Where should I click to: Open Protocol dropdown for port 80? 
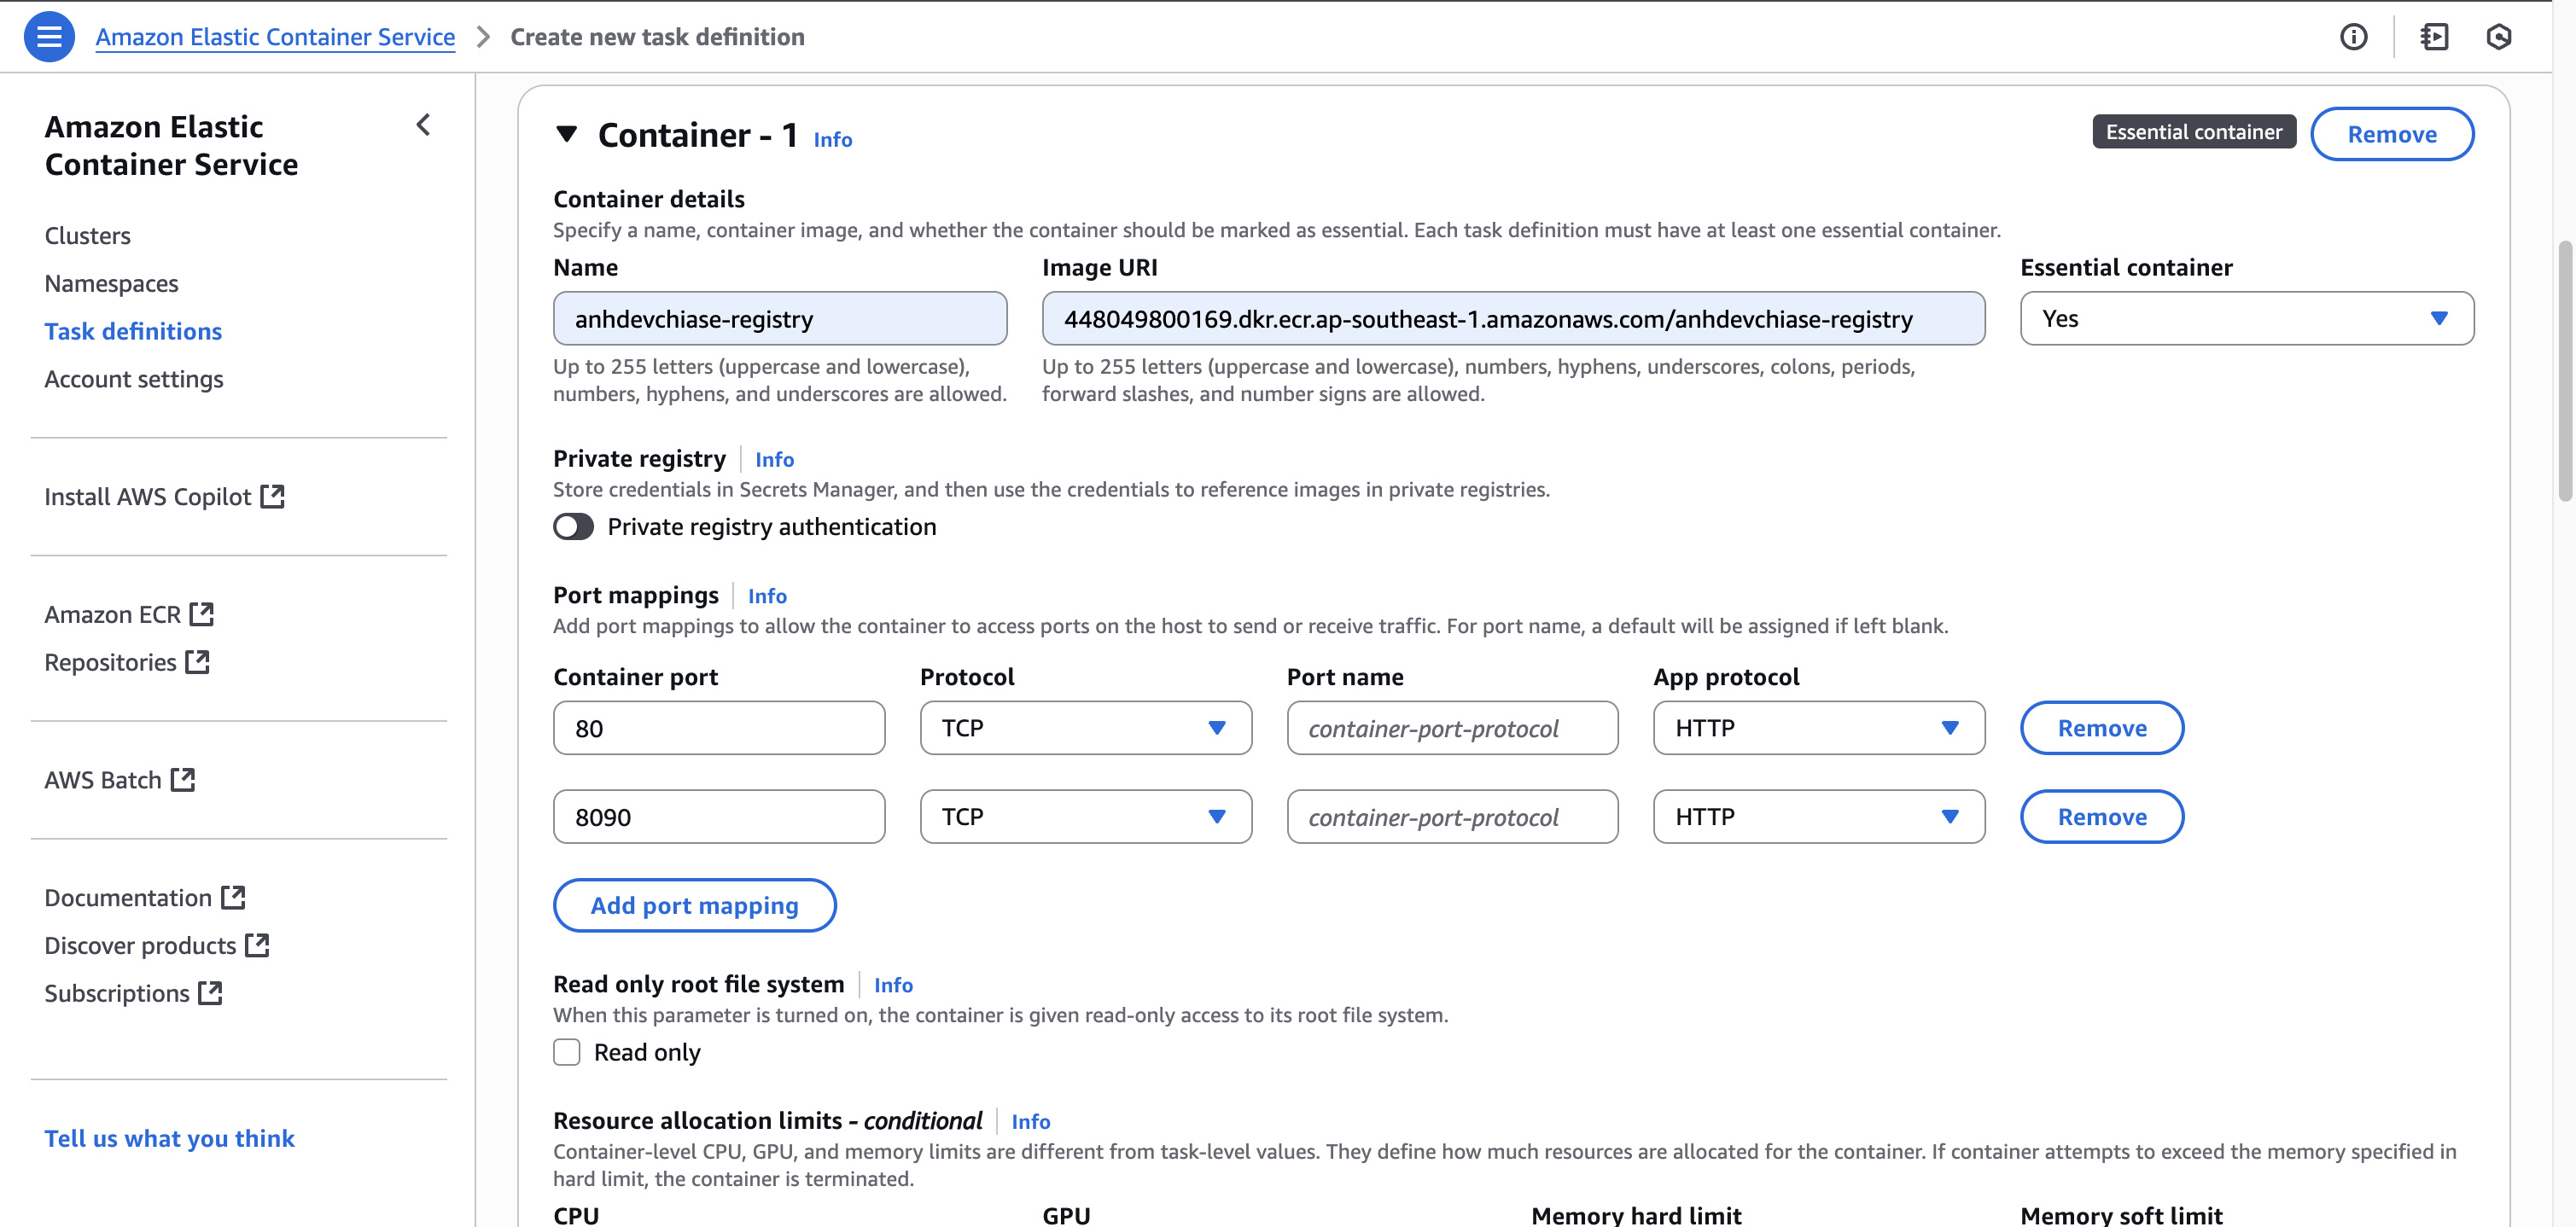[1085, 728]
